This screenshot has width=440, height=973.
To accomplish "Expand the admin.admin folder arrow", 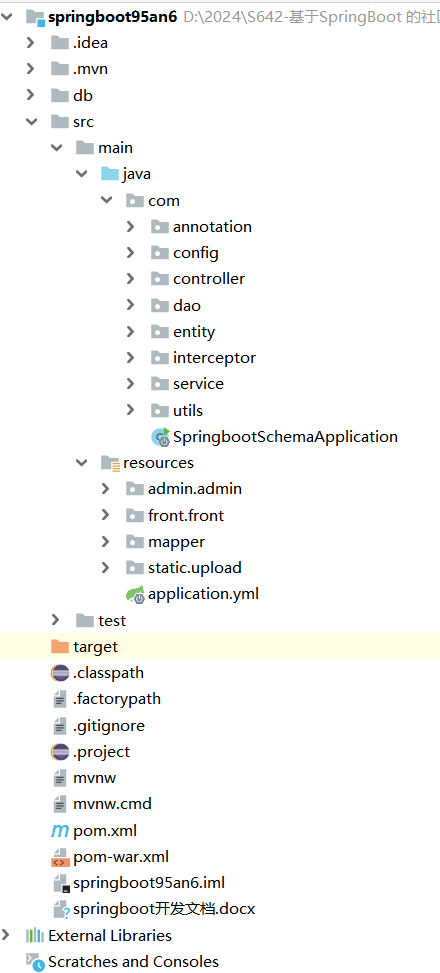I will coord(106,488).
